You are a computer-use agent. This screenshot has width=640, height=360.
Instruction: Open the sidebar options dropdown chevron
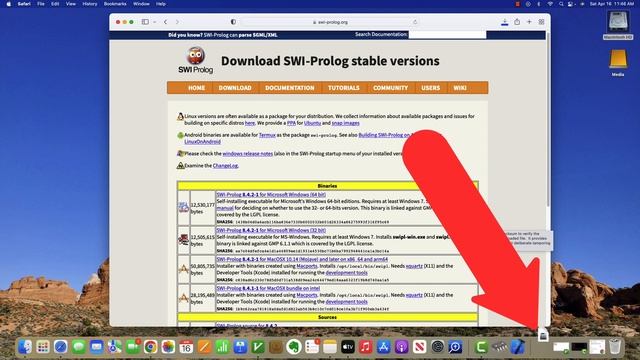[x=155, y=22]
